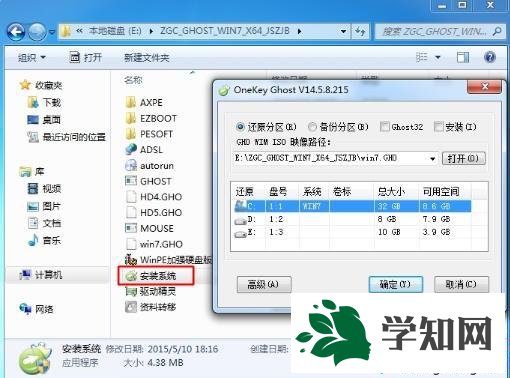Expand the image path combo box arrow
510x378 pixels.
point(433,159)
